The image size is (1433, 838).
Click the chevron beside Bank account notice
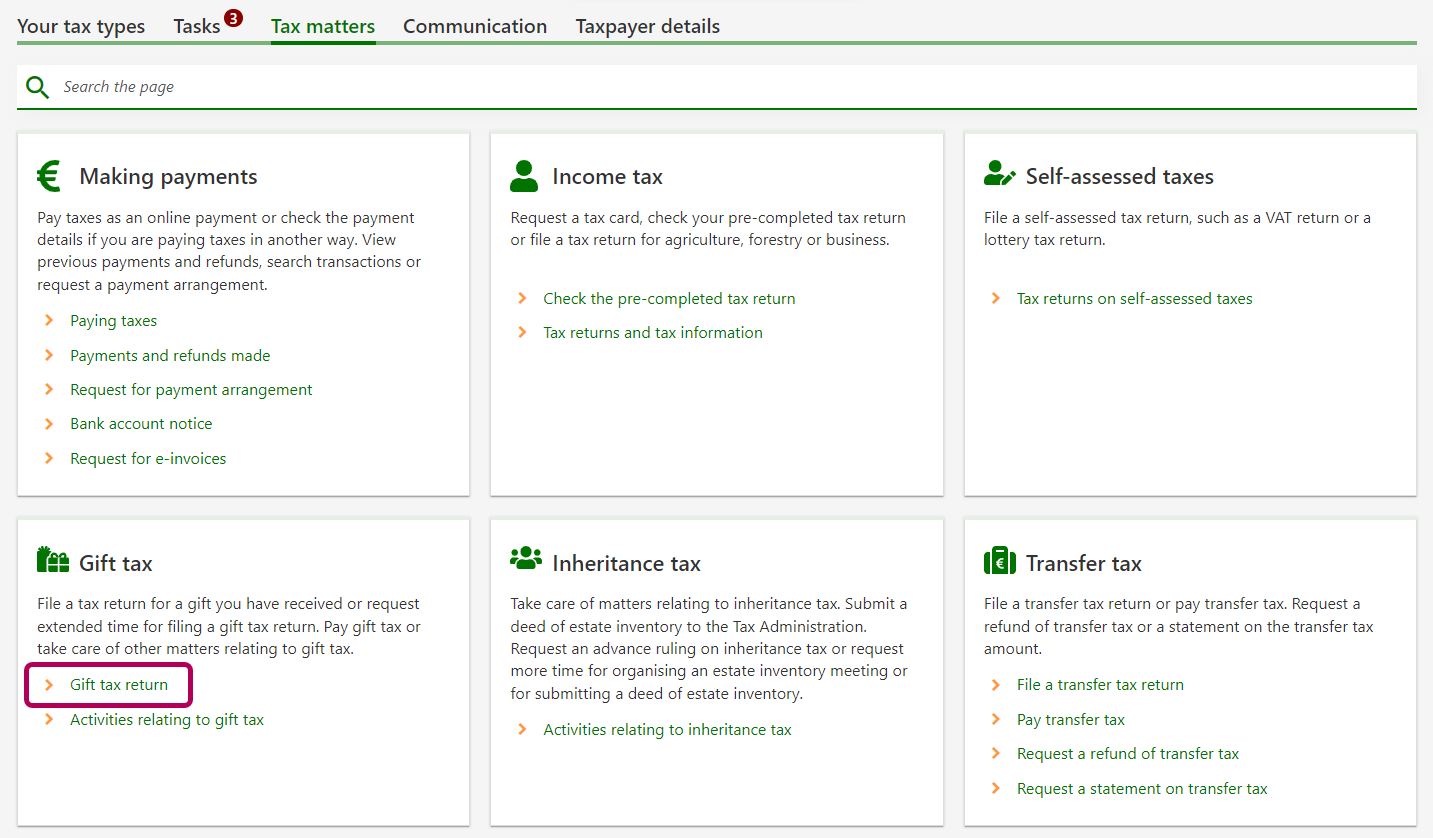point(48,424)
